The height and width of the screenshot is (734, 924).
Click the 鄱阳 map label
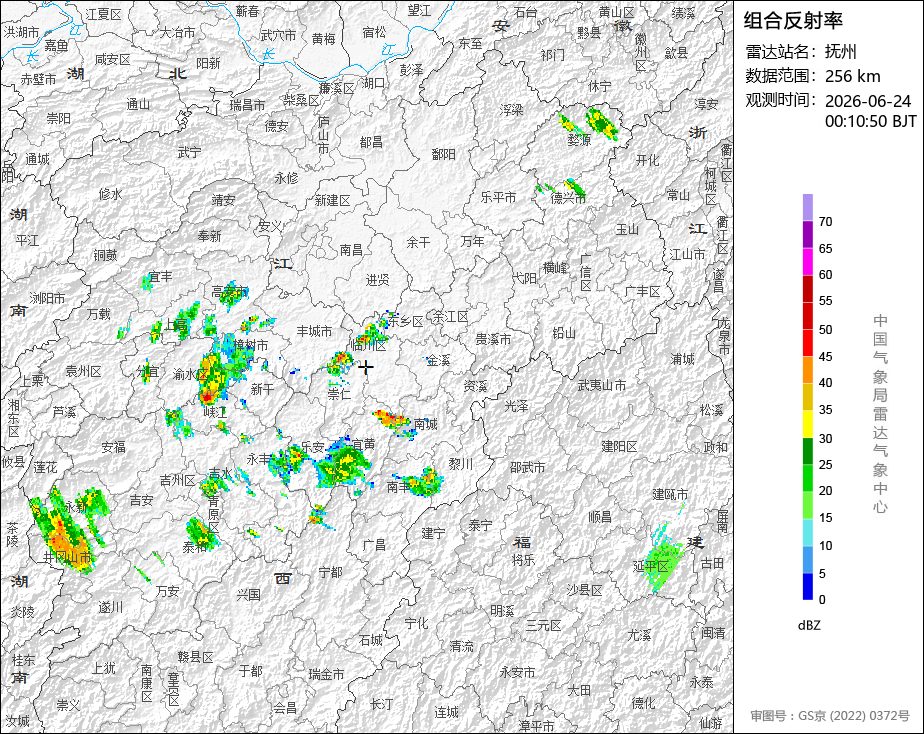443,154
